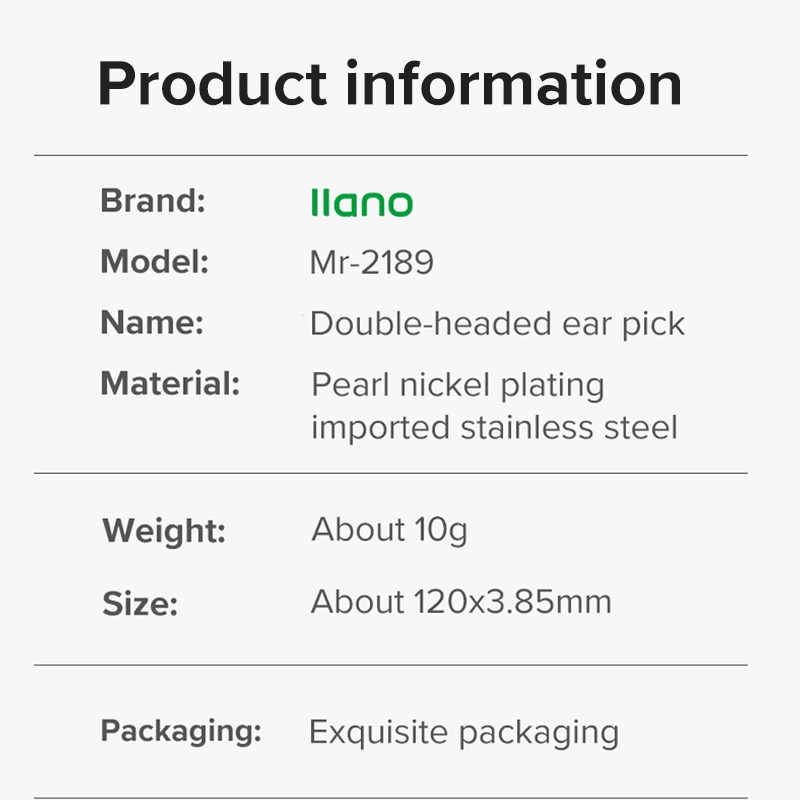Click the divider line under the heading
The width and height of the screenshot is (800, 800).
(391, 156)
